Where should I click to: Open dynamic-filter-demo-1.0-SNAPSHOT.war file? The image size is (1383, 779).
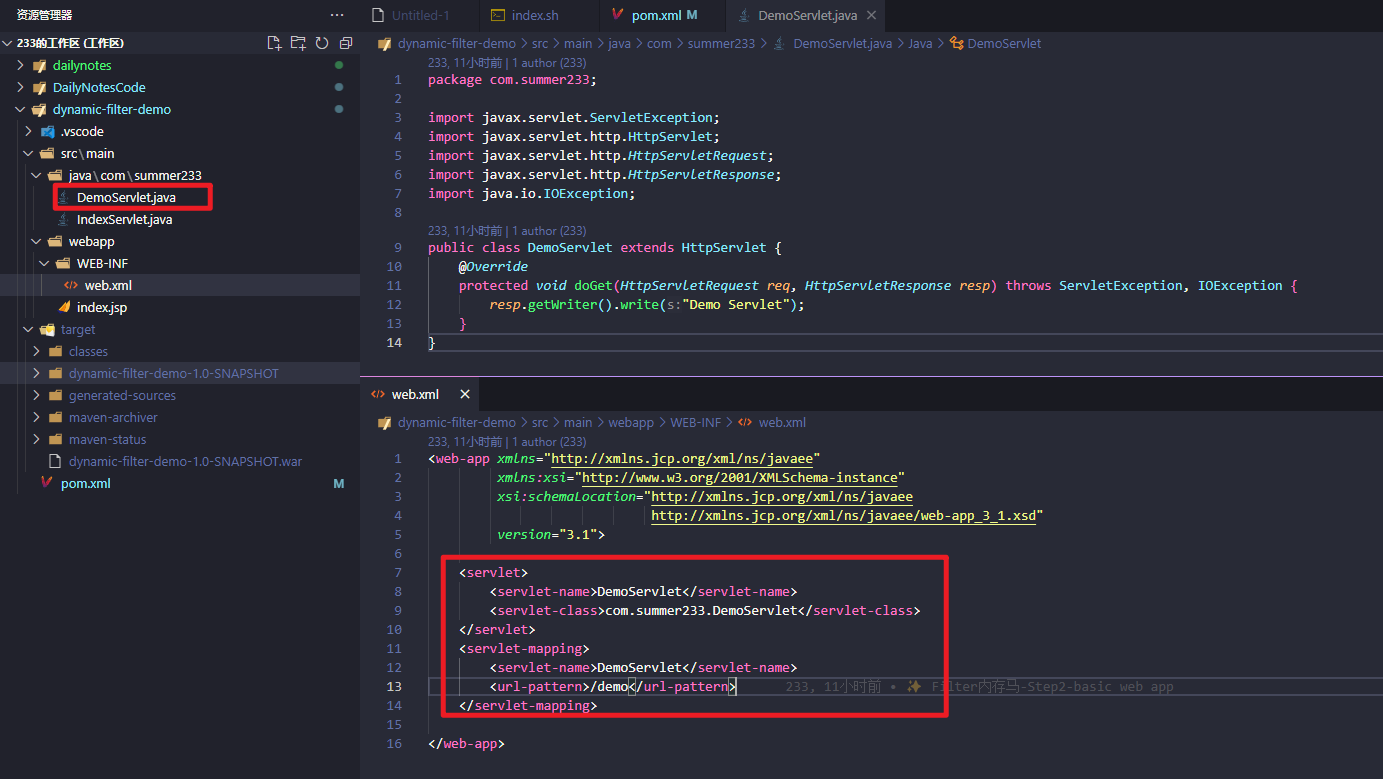[185, 461]
